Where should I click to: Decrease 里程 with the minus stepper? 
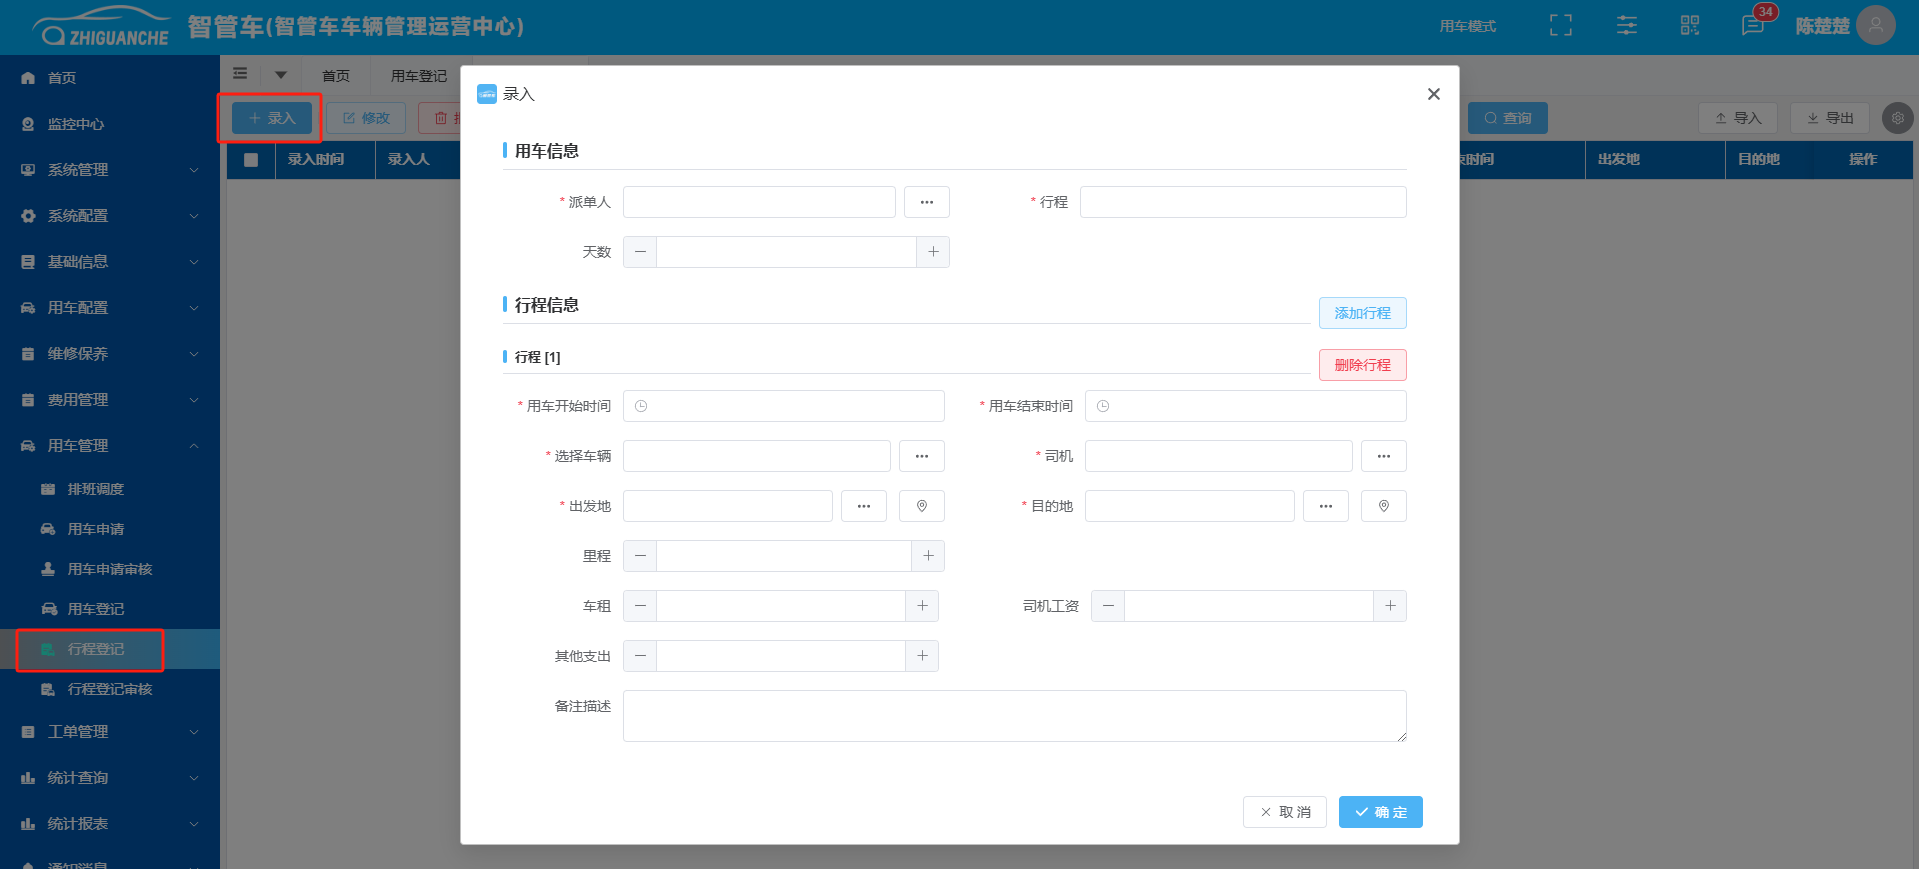(640, 556)
